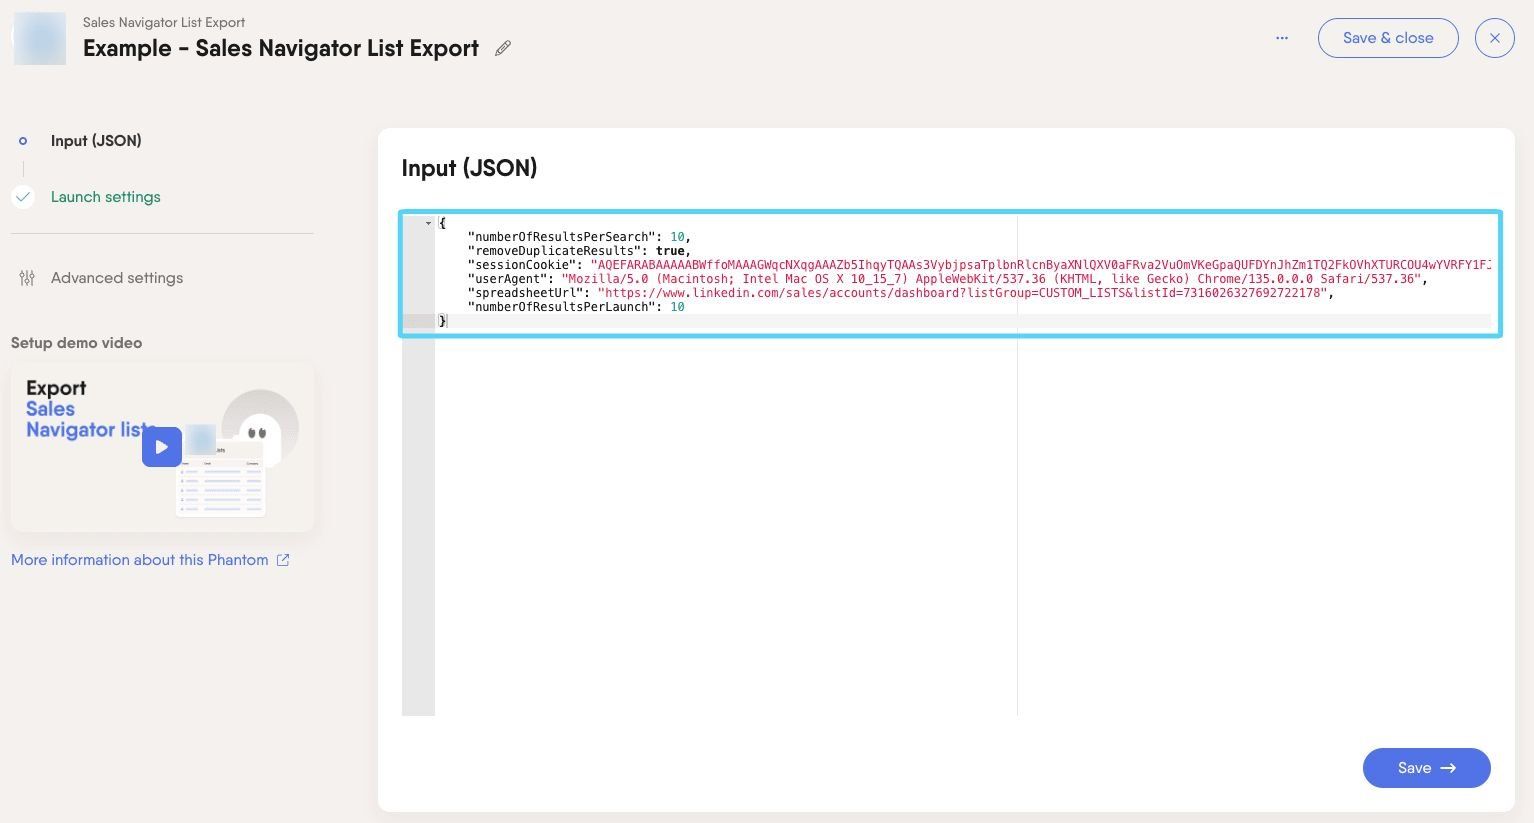Click the Example - Sales Navigator List Export title

[281, 48]
